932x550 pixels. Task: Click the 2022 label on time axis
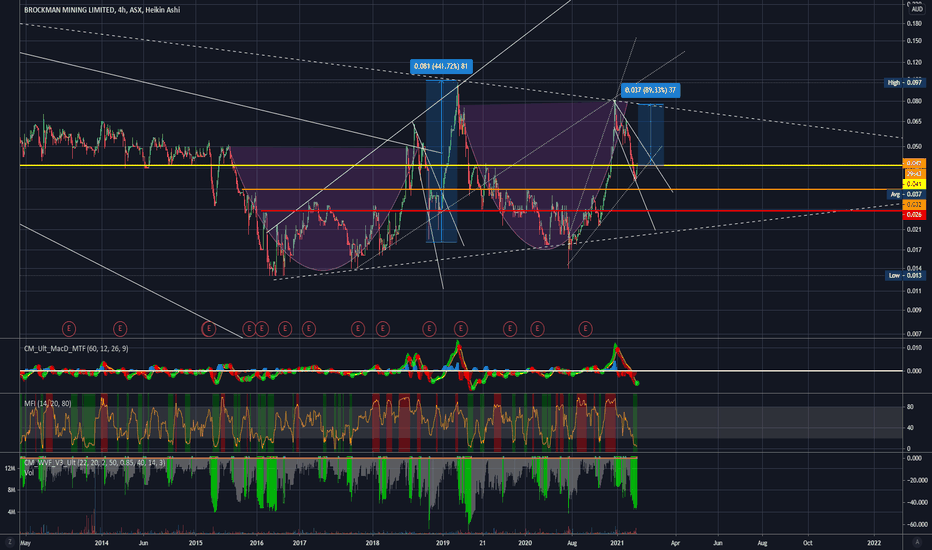pyautogui.click(x=874, y=543)
